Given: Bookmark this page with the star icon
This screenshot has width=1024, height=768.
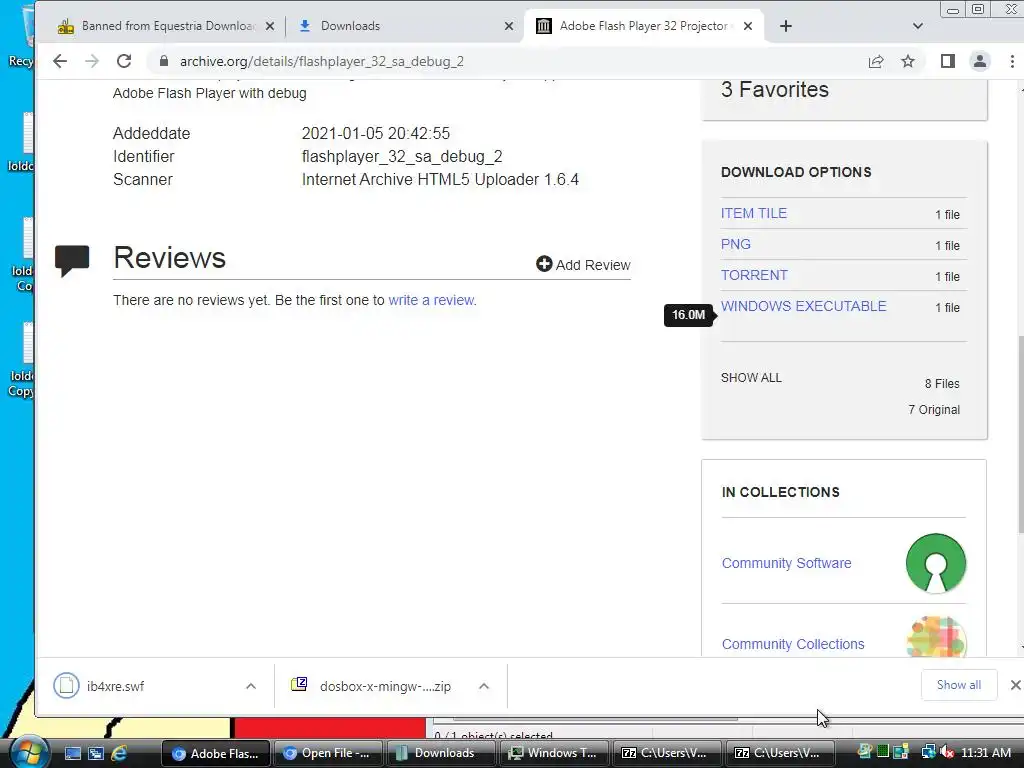Looking at the screenshot, I should click(x=908, y=61).
